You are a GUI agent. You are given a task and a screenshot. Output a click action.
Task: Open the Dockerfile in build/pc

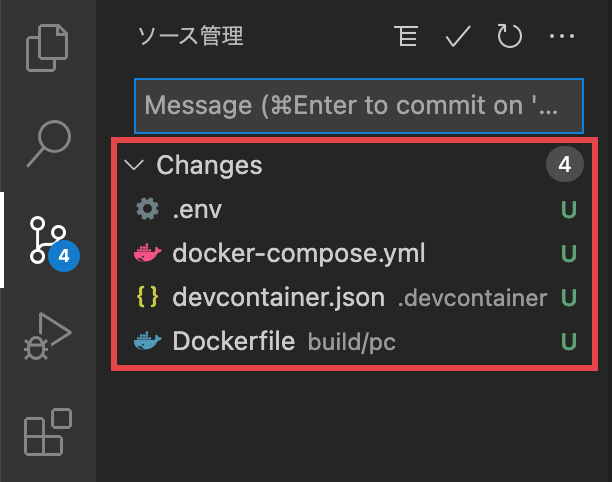(233, 342)
